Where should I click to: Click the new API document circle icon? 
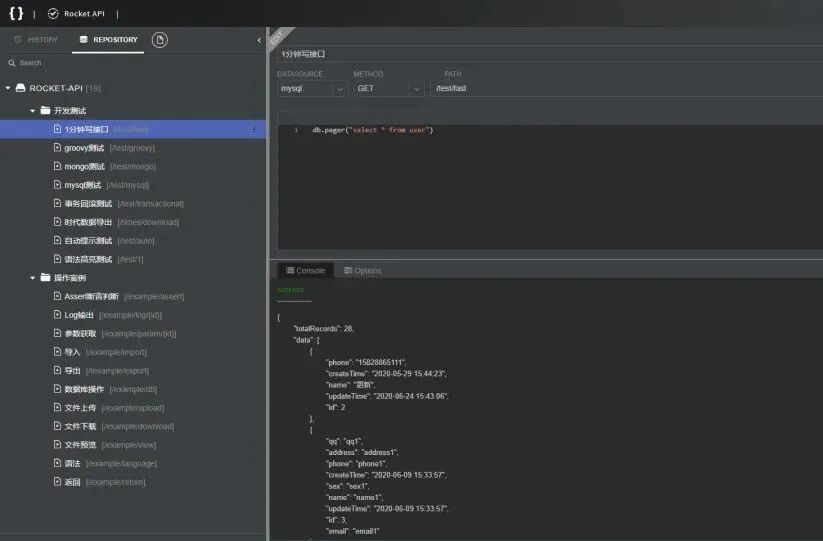[160, 40]
